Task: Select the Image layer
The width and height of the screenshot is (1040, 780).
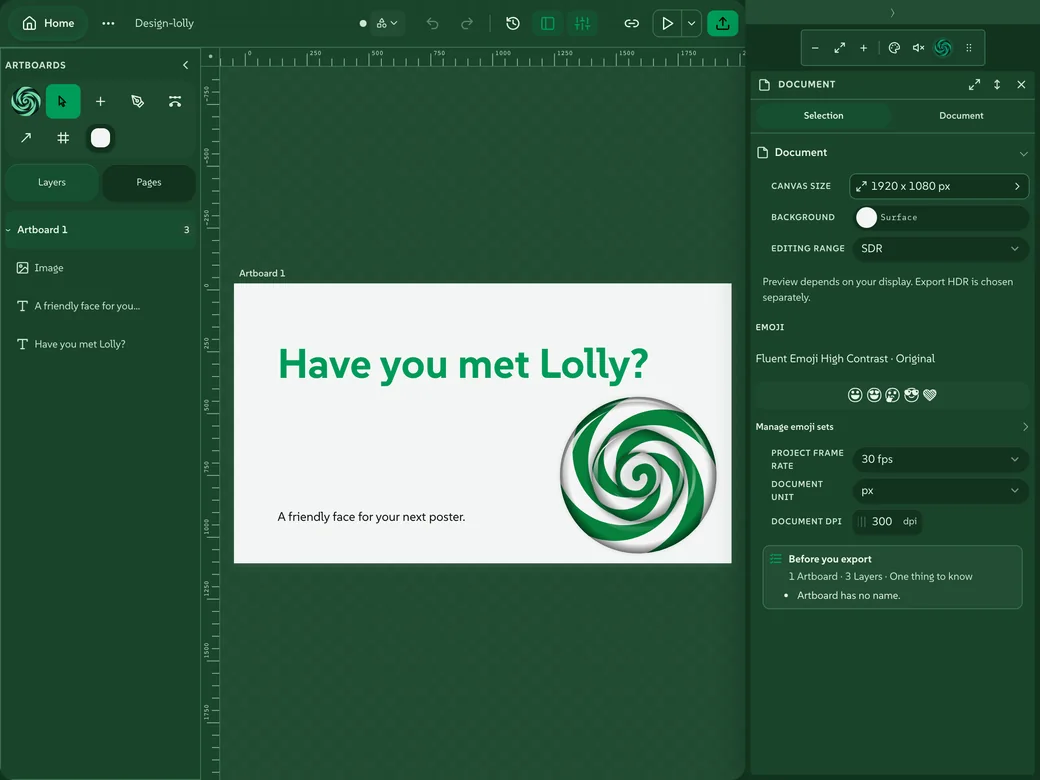Action: coord(101,268)
